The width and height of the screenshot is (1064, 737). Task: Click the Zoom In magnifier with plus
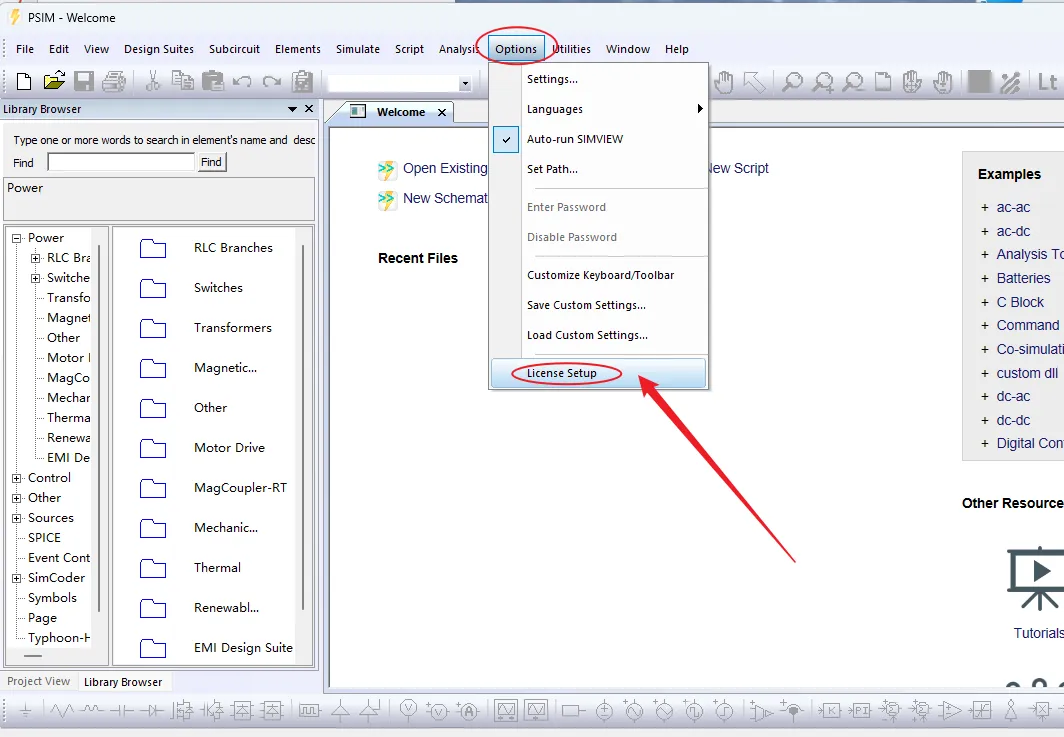[824, 82]
